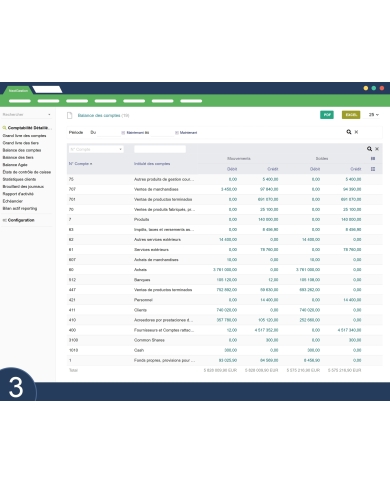Viewport: 390px width, 484px height.
Task: Open Grand livre des comptes in the sidebar
Action: pos(24,136)
